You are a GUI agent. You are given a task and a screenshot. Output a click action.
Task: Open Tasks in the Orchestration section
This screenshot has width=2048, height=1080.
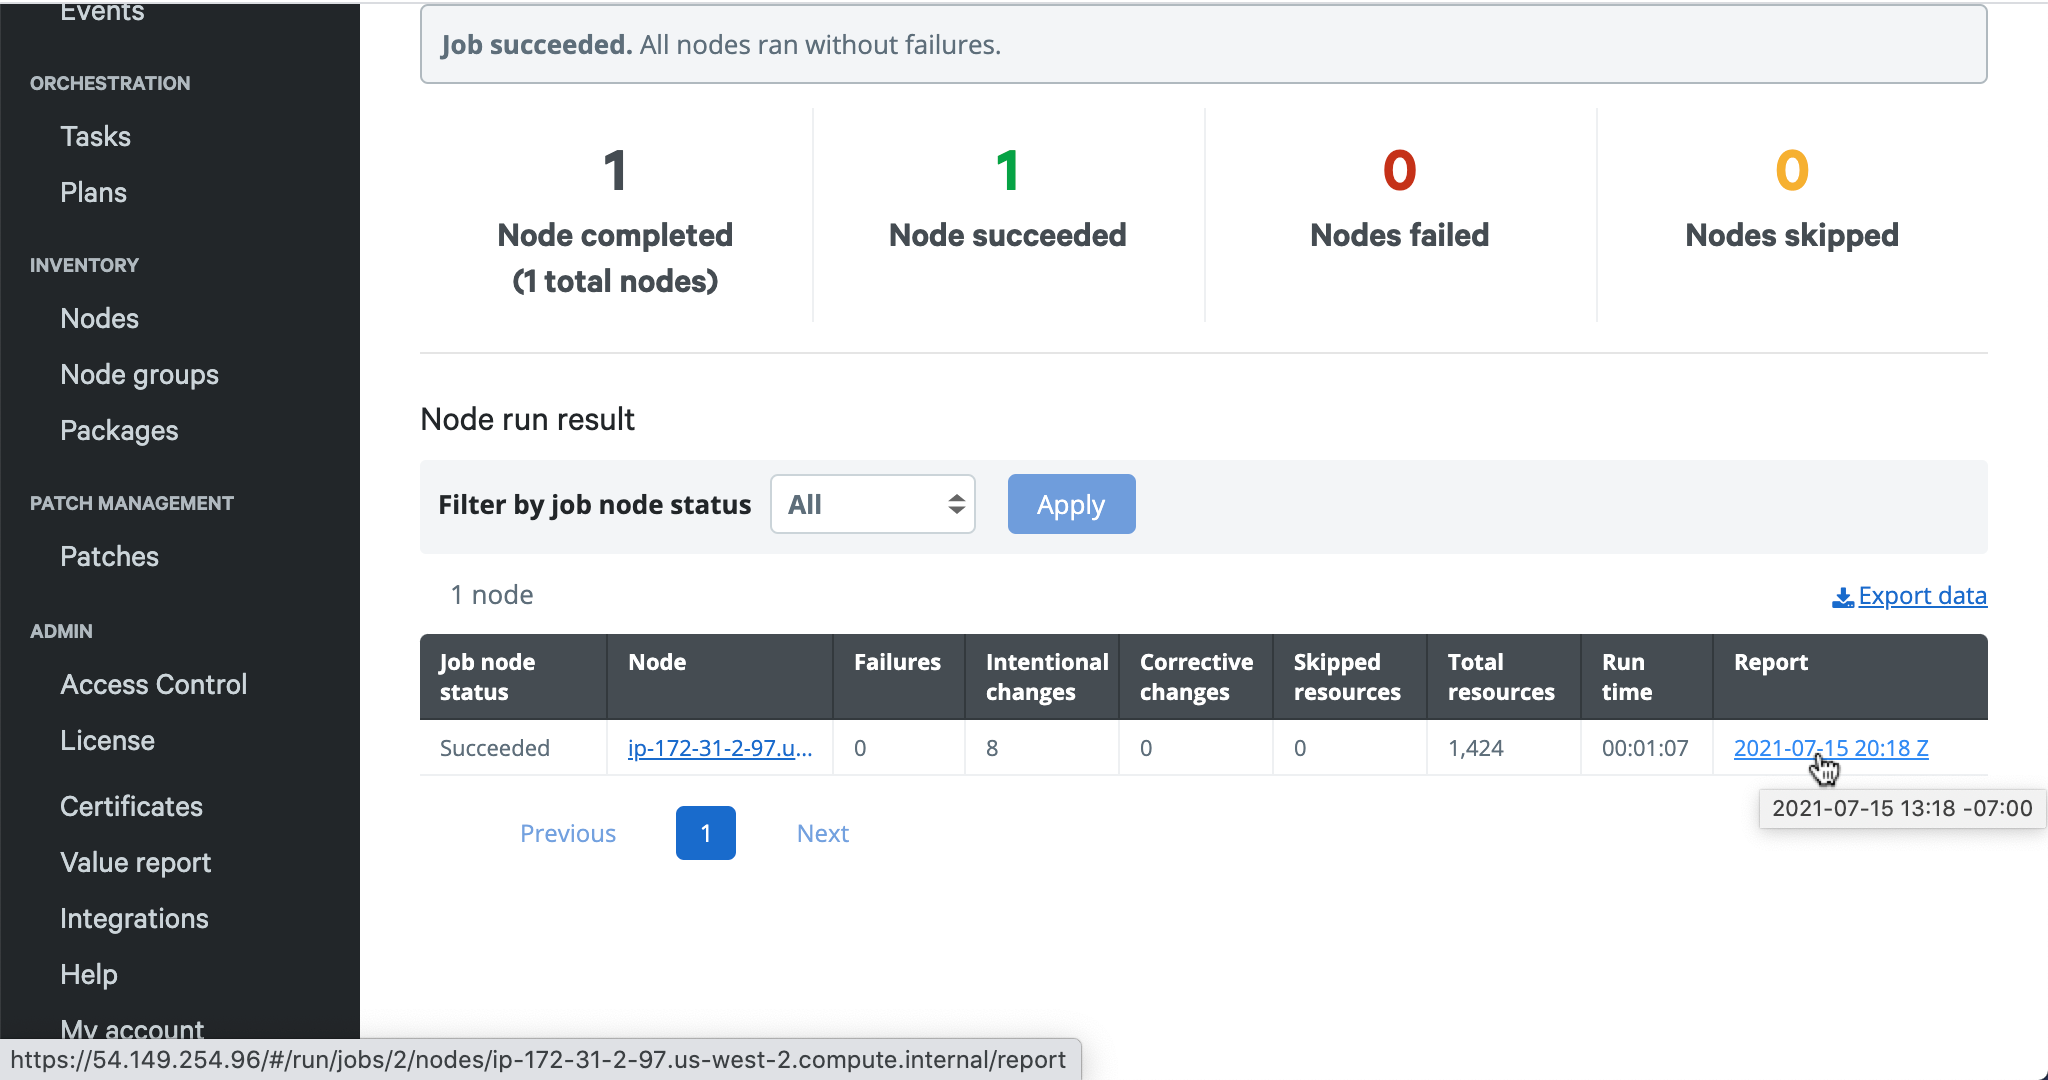click(x=95, y=136)
